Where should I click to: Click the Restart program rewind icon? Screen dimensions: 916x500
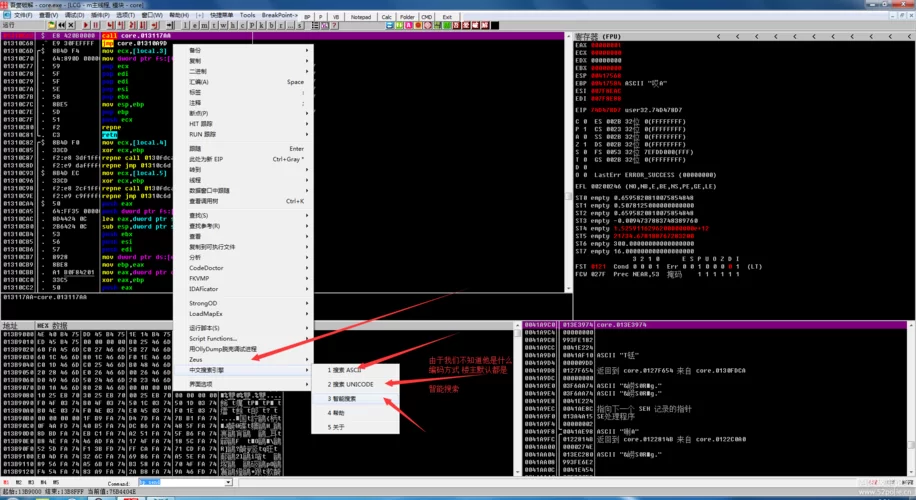(61, 25)
